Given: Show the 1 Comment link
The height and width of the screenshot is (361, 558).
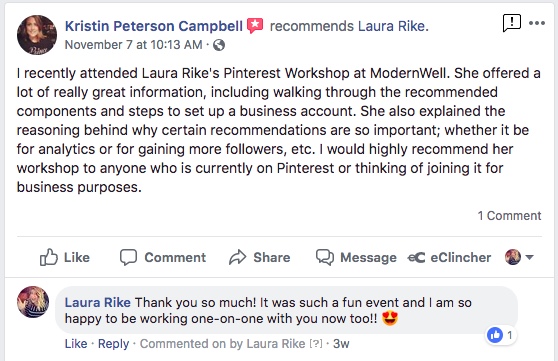Looking at the screenshot, I should 509,216.
